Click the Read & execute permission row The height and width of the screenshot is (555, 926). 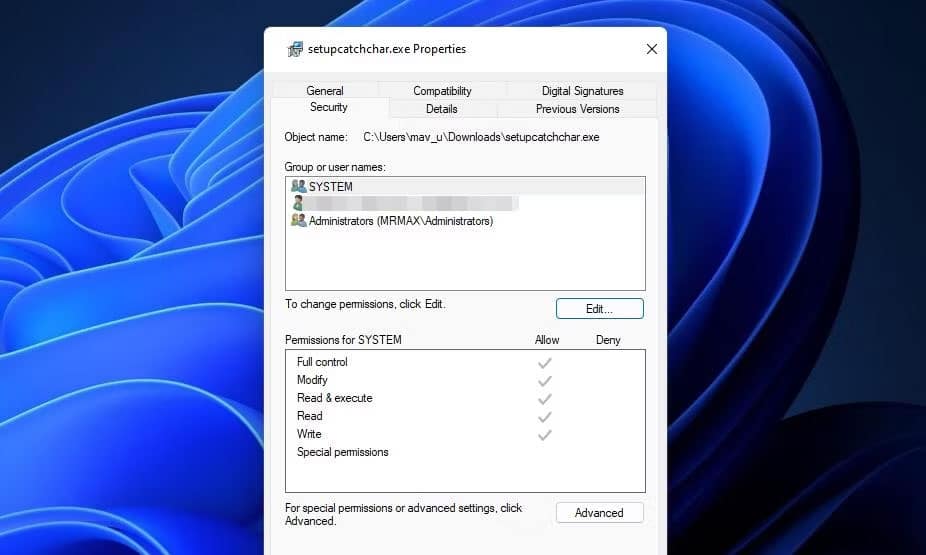click(x=465, y=398)
